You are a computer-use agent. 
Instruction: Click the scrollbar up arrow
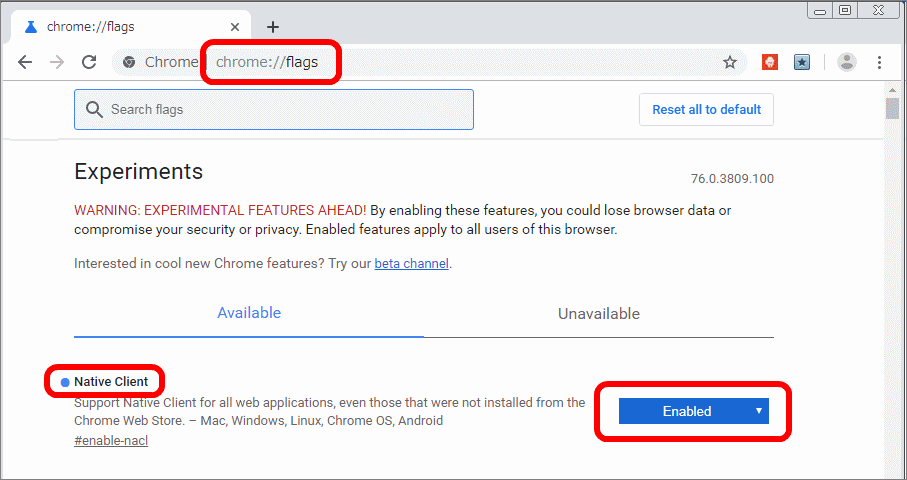(x=892, y=91)
